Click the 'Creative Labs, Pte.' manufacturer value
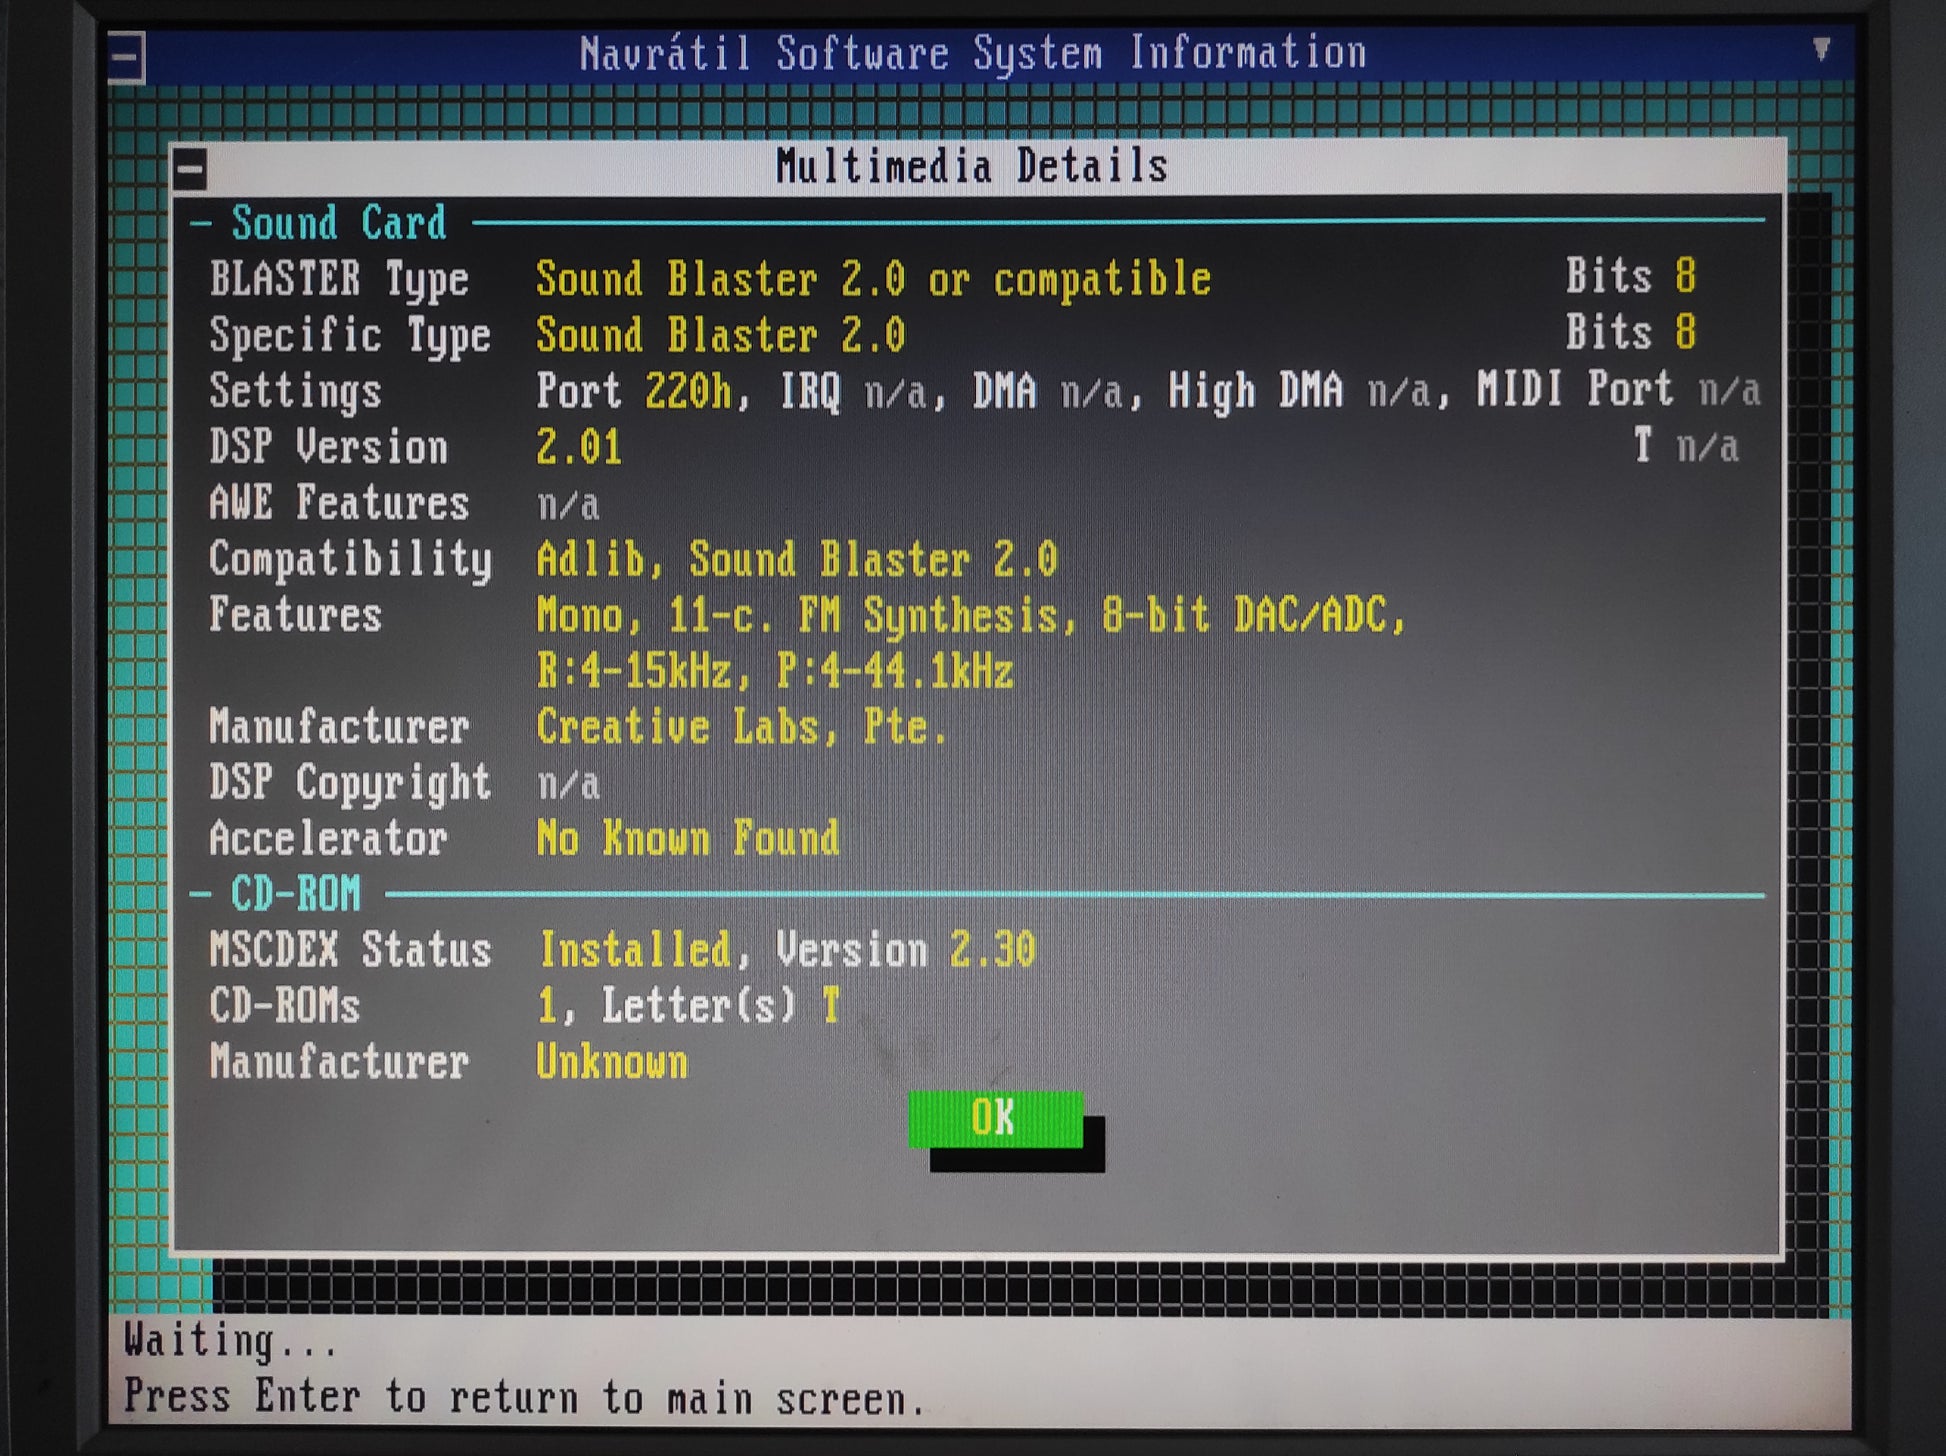This screenshot has width=1946, height=1456. 741,727
